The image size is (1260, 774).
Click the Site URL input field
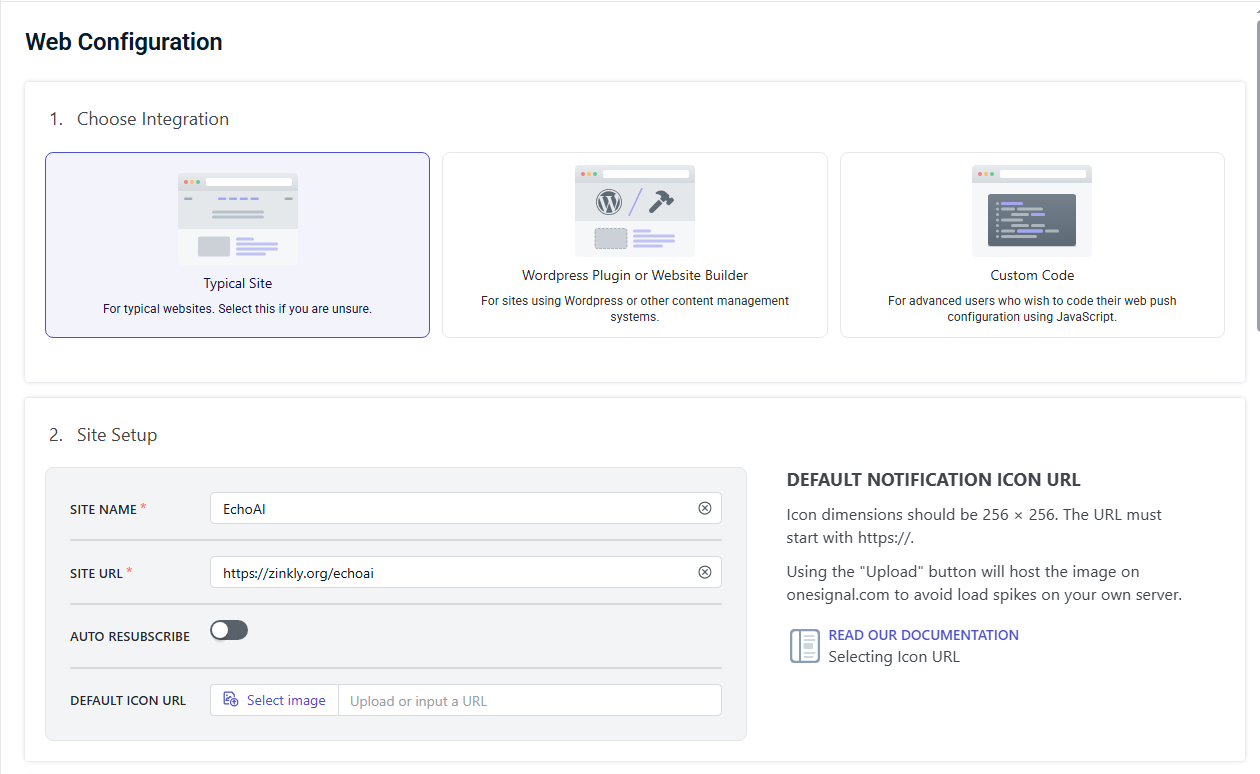coord(466,572)
